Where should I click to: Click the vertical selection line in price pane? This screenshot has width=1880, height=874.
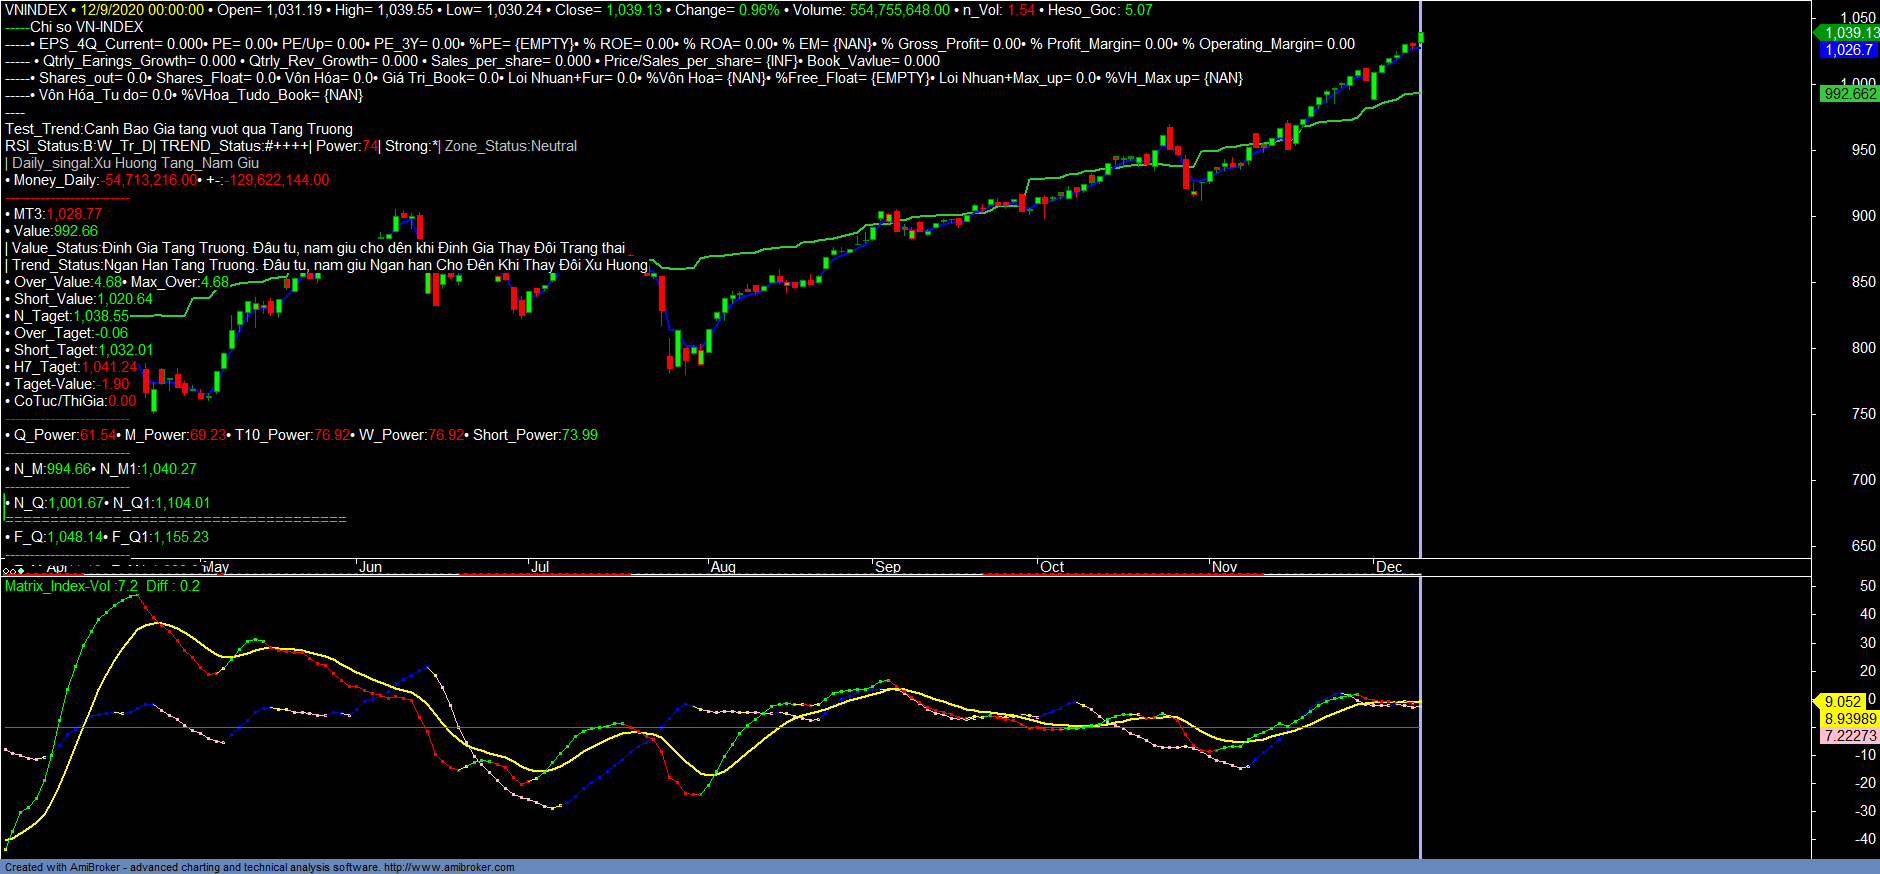(x=1421, y=300)
